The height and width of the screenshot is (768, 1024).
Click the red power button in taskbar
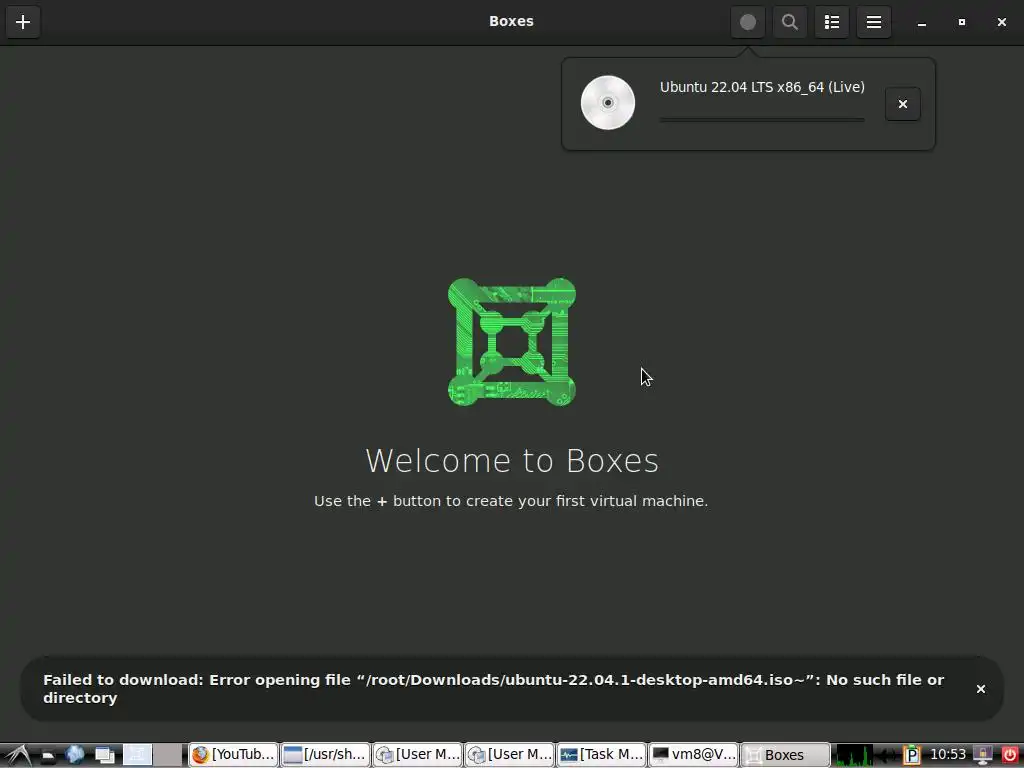pos(1009,756)
